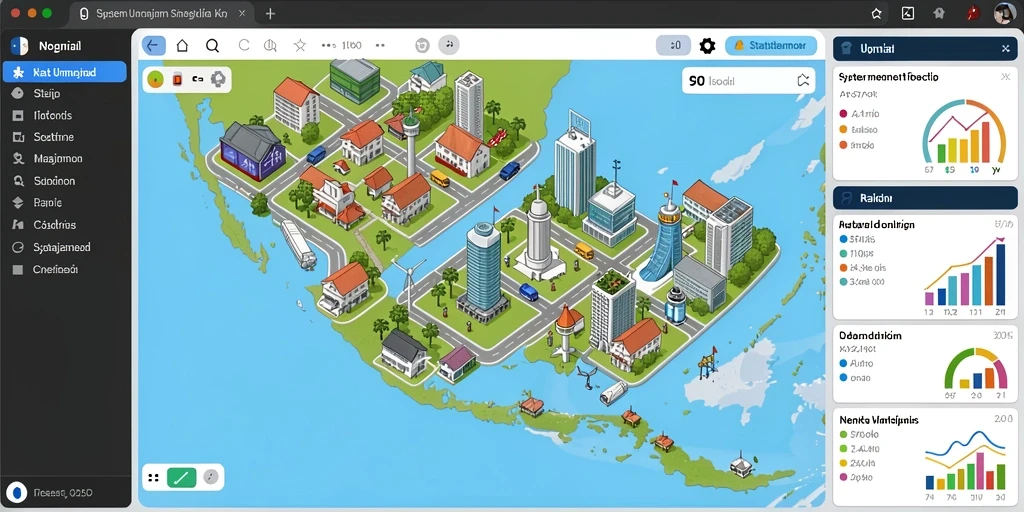1024x512 pixels.
Task: Close the Uomiat panel
Action: pos(1005,49)
